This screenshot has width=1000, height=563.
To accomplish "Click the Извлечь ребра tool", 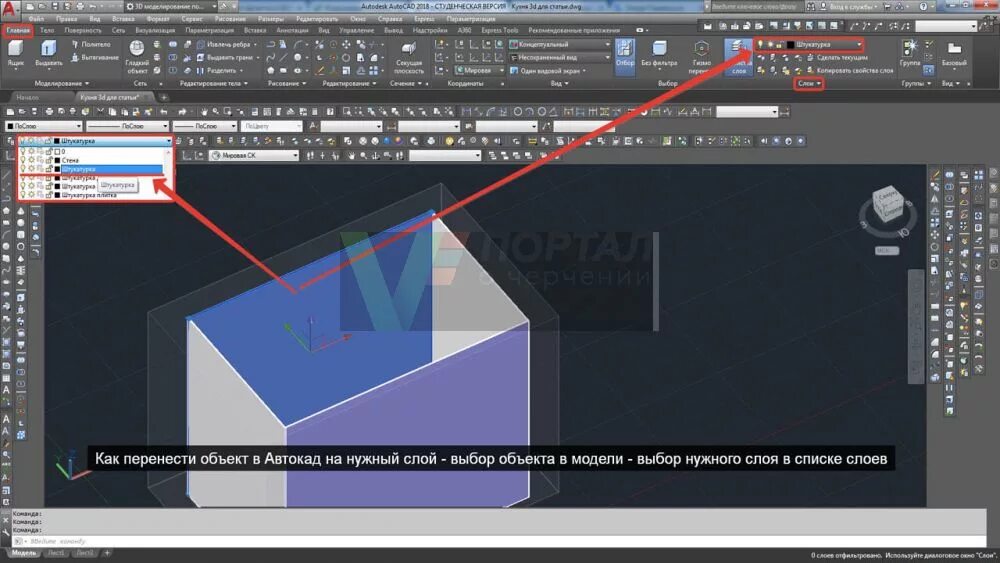I will pyautogui.click(x=228, y=44).
